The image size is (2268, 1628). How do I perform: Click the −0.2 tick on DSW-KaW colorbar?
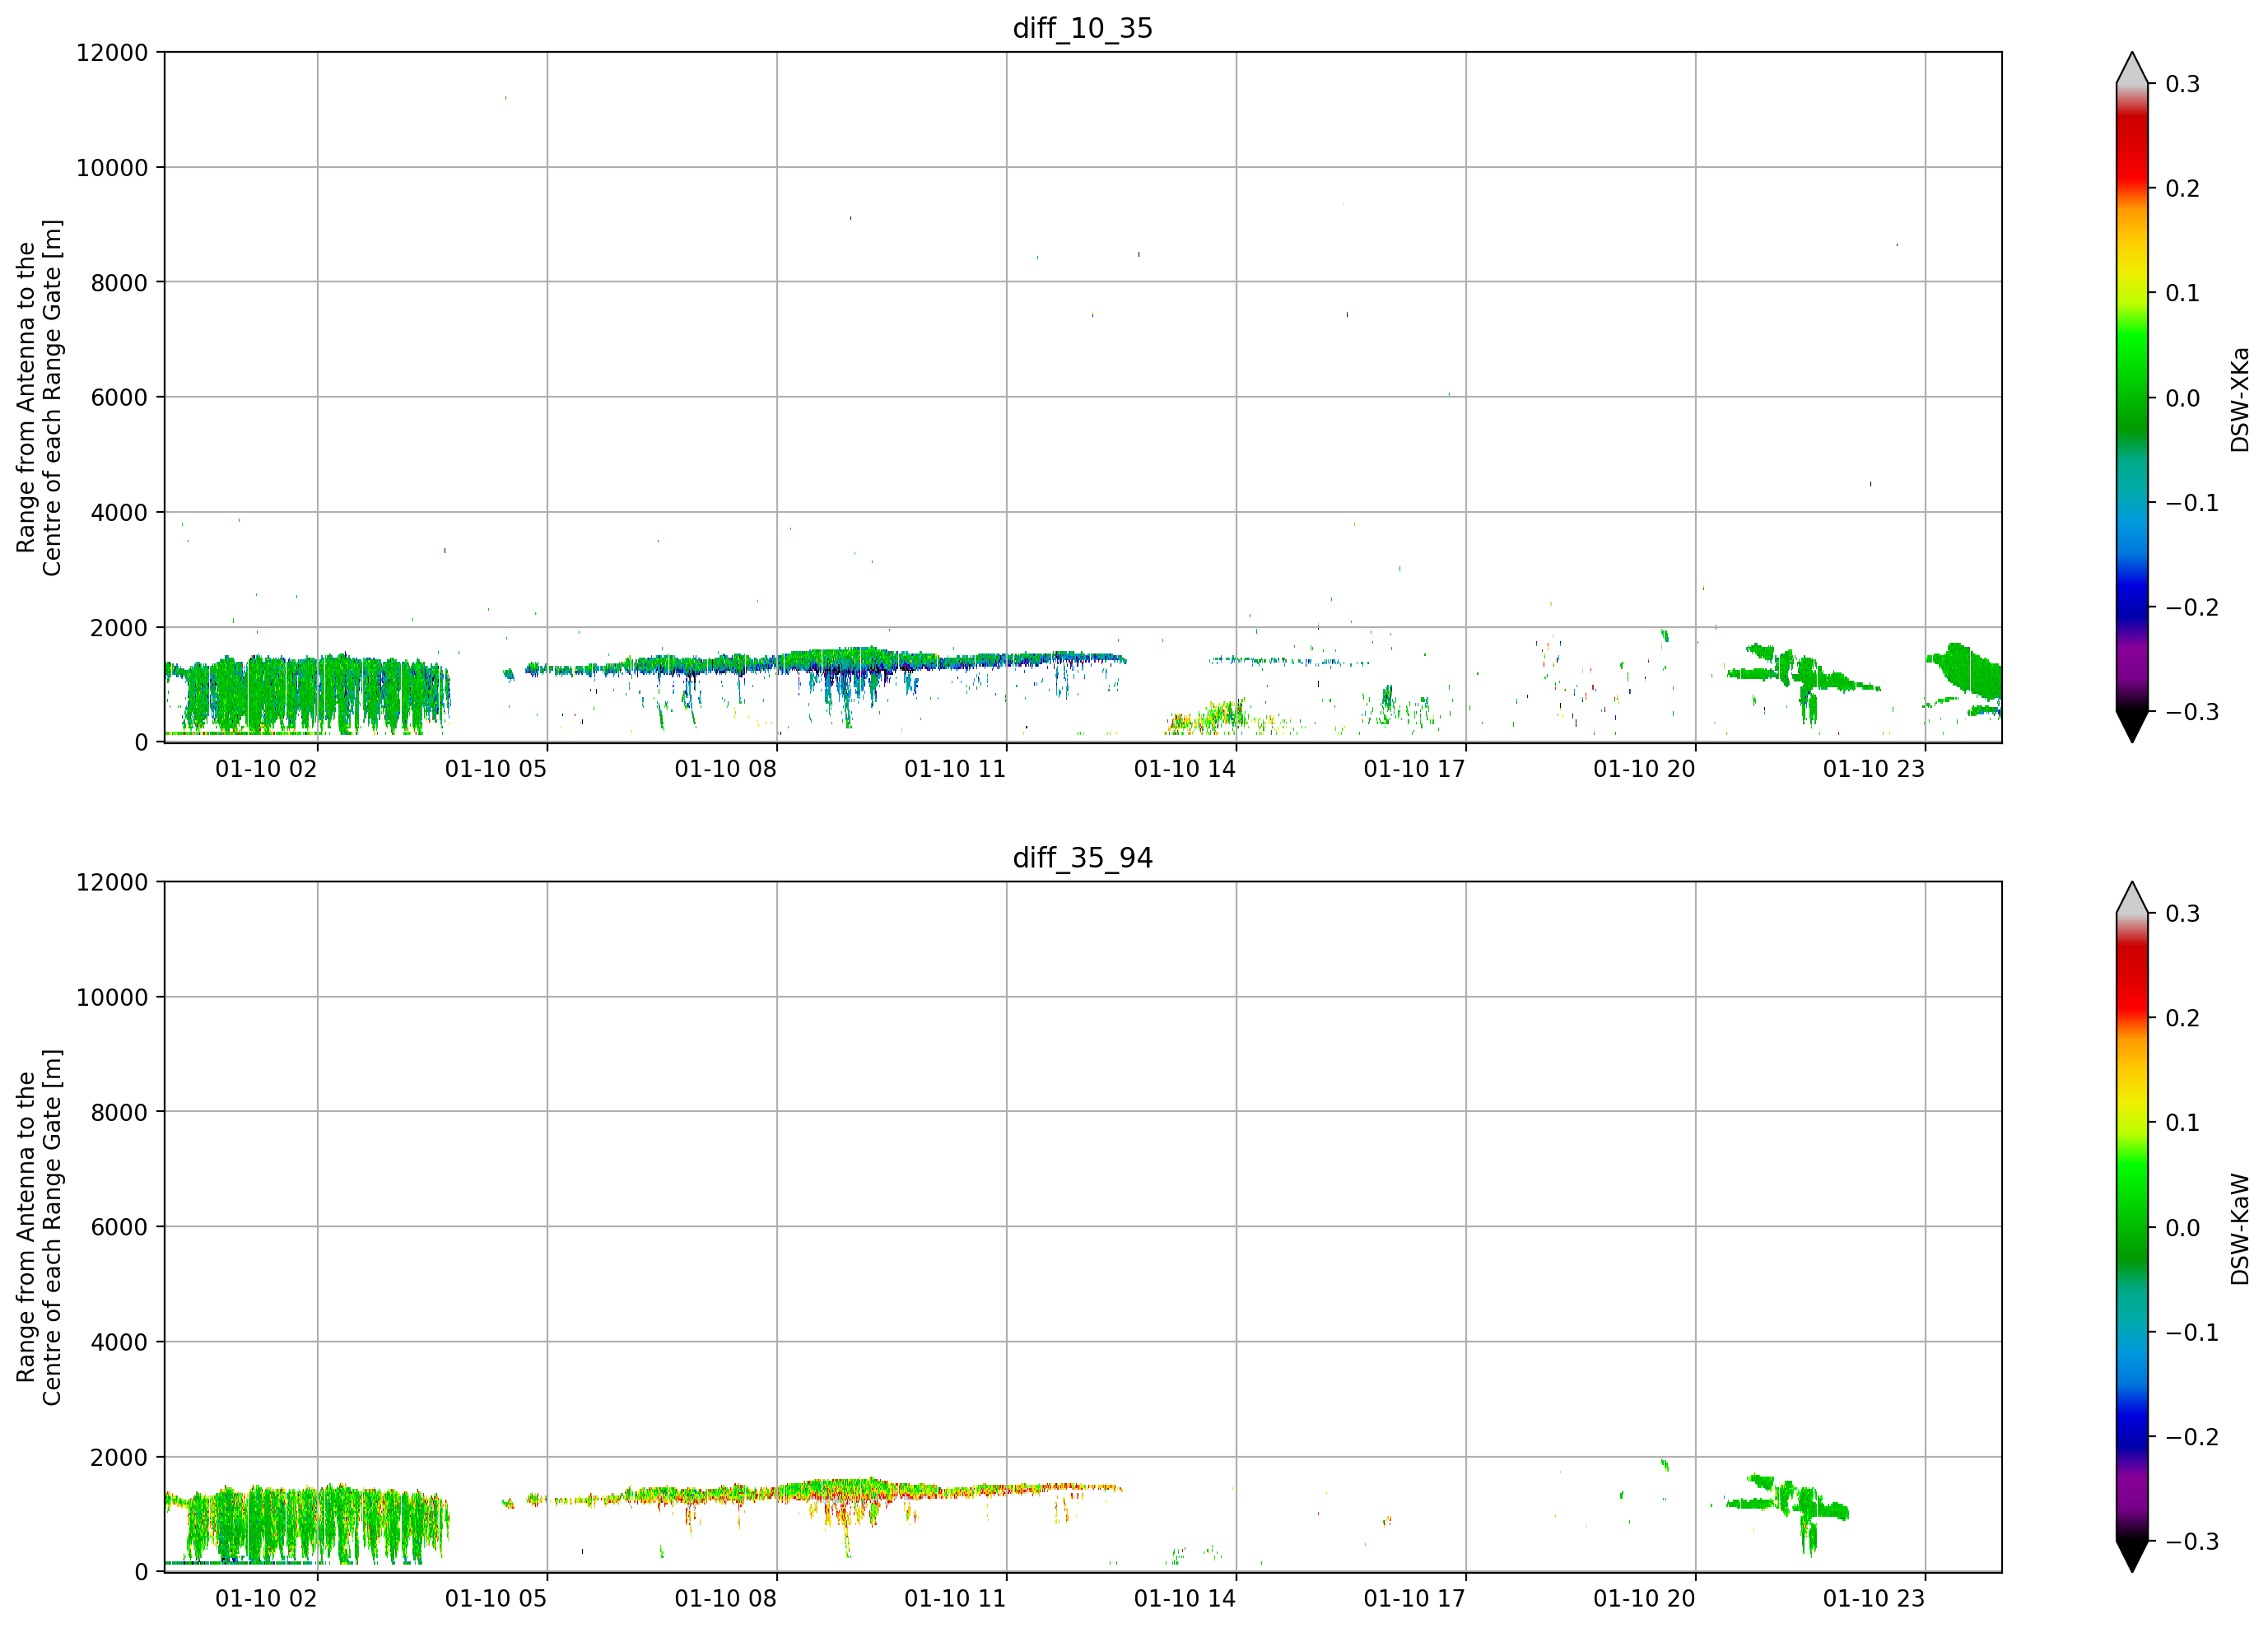[2192, 1437]
